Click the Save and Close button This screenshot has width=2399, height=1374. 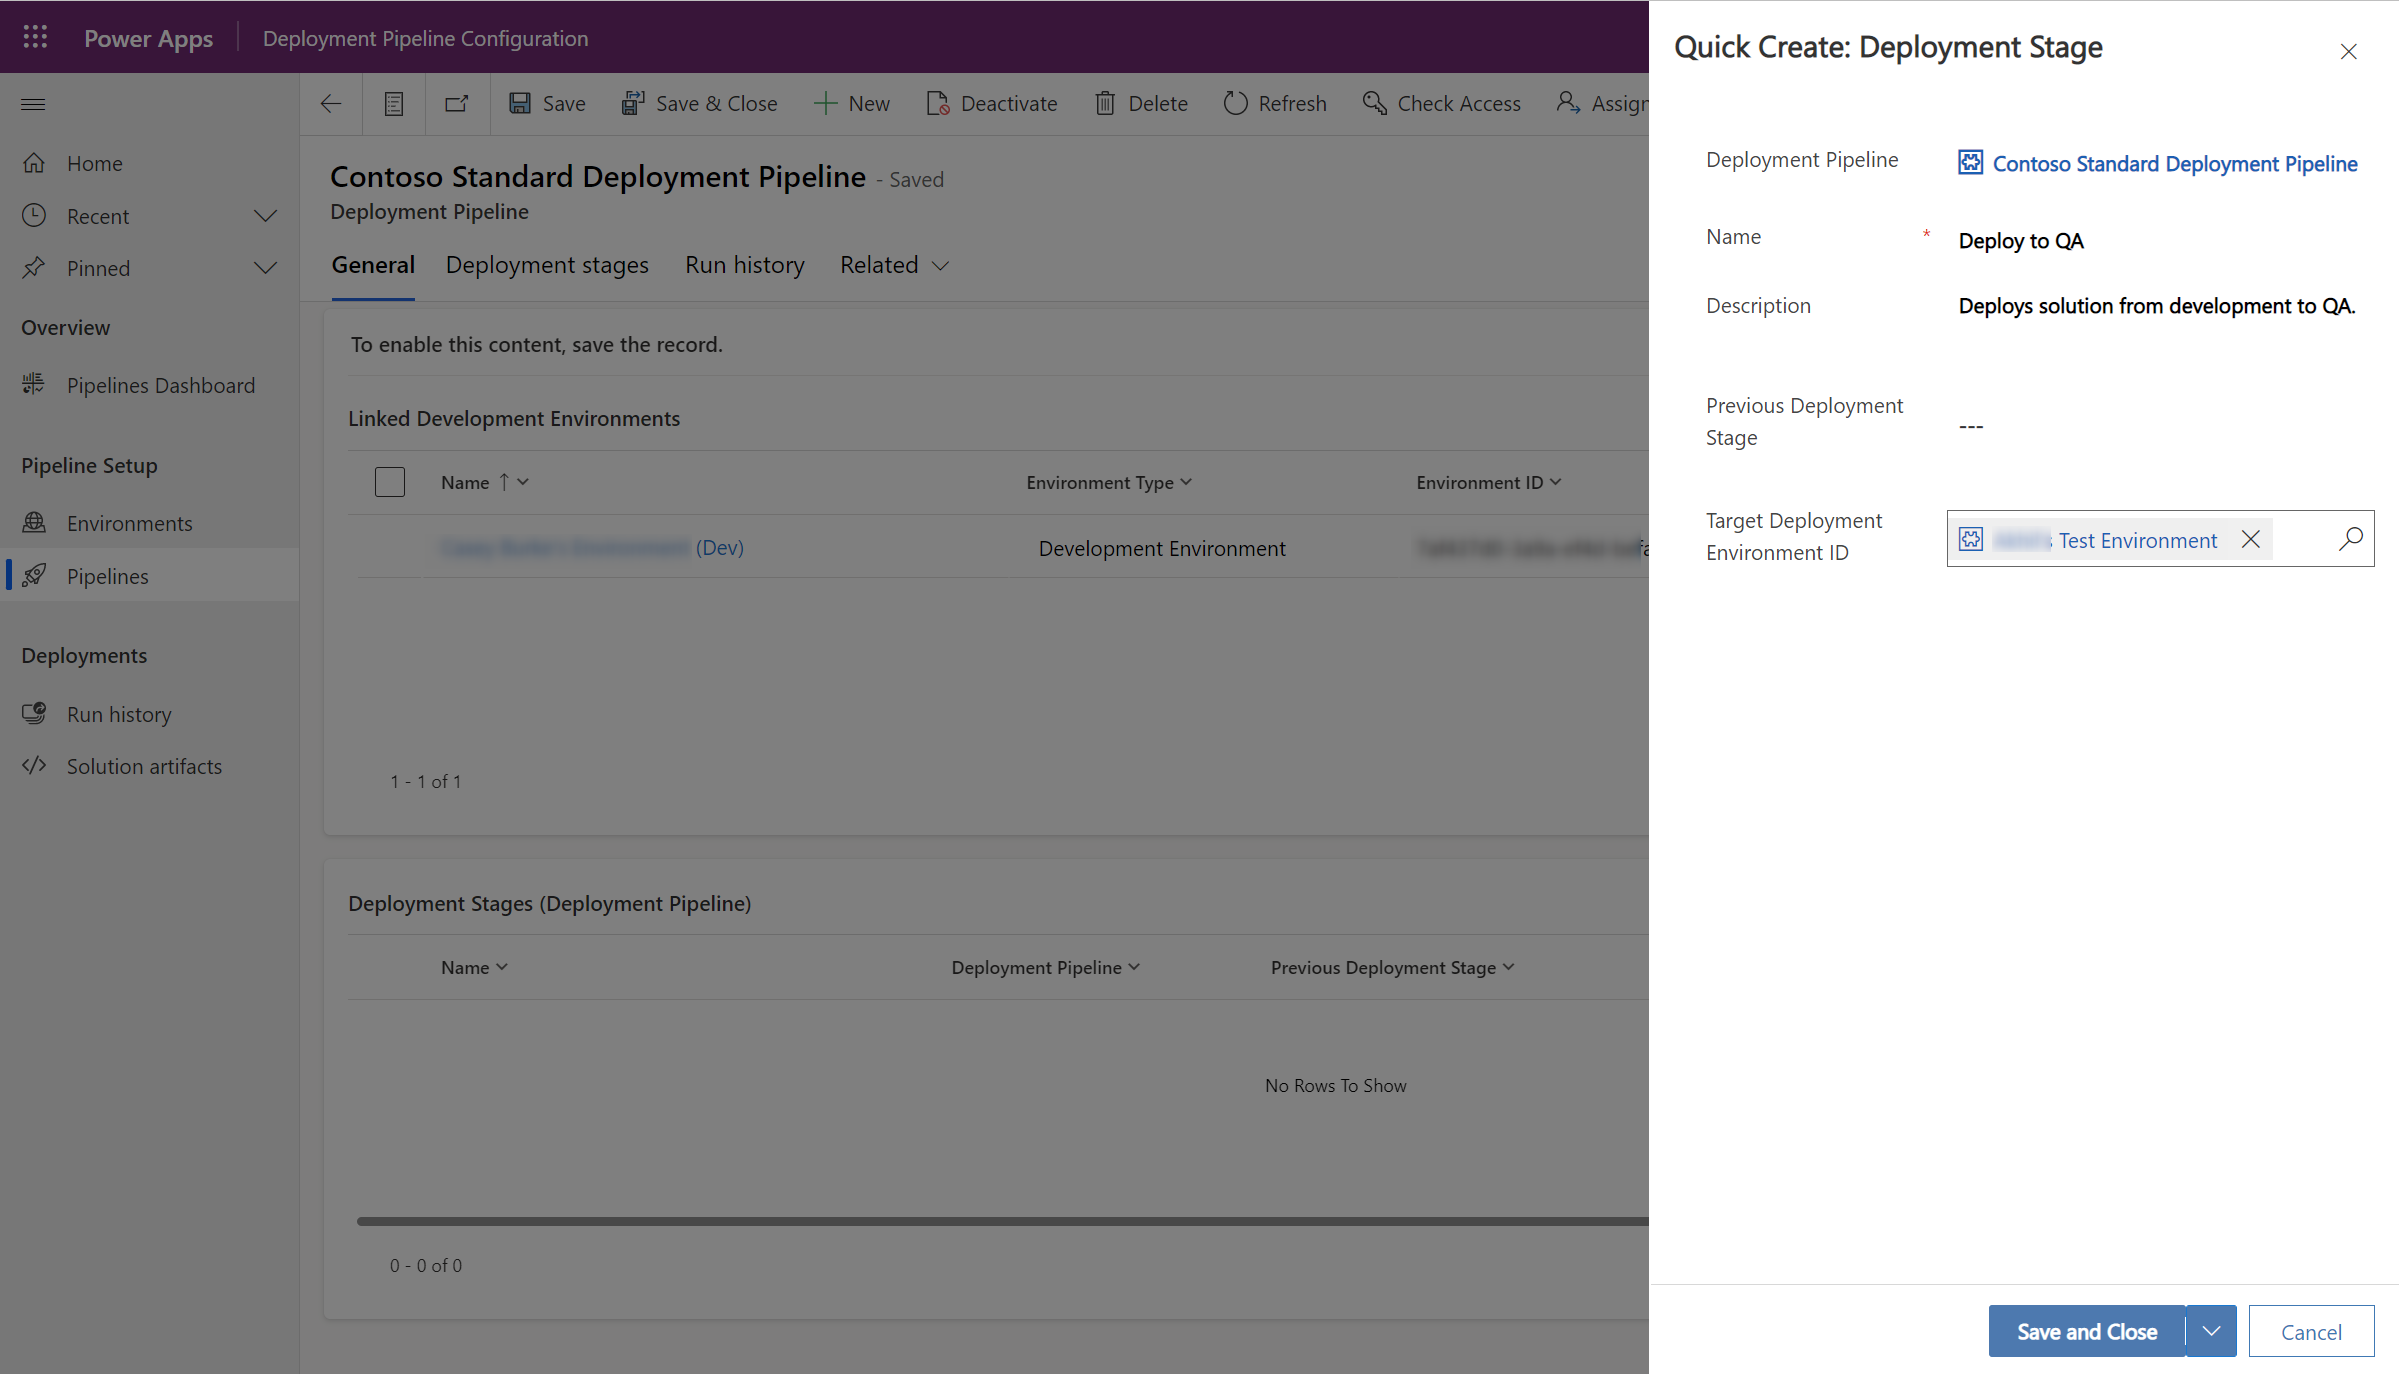pyautogui.click(x=2084, y=1330)
